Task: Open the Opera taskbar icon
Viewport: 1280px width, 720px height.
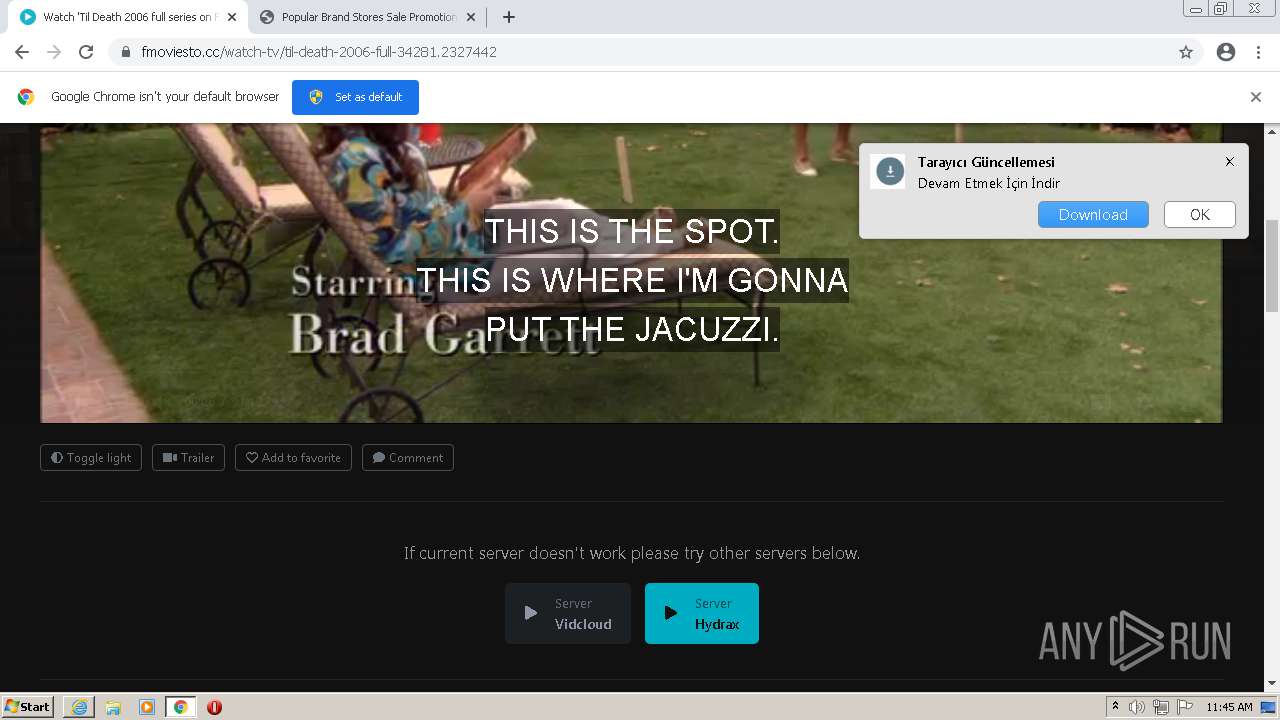Action: 214,707
